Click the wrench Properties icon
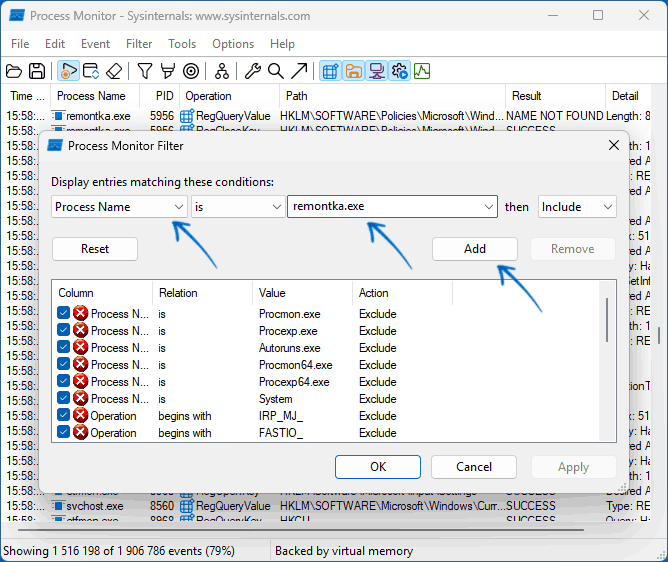Screen dimensions: 668x562 pyautogui.click(x=253, y=71)
